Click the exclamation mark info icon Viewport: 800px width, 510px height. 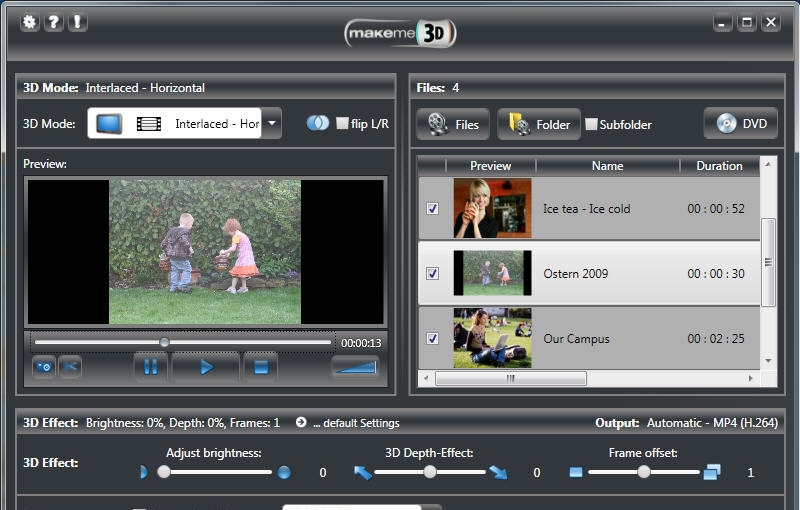(77, 22)
